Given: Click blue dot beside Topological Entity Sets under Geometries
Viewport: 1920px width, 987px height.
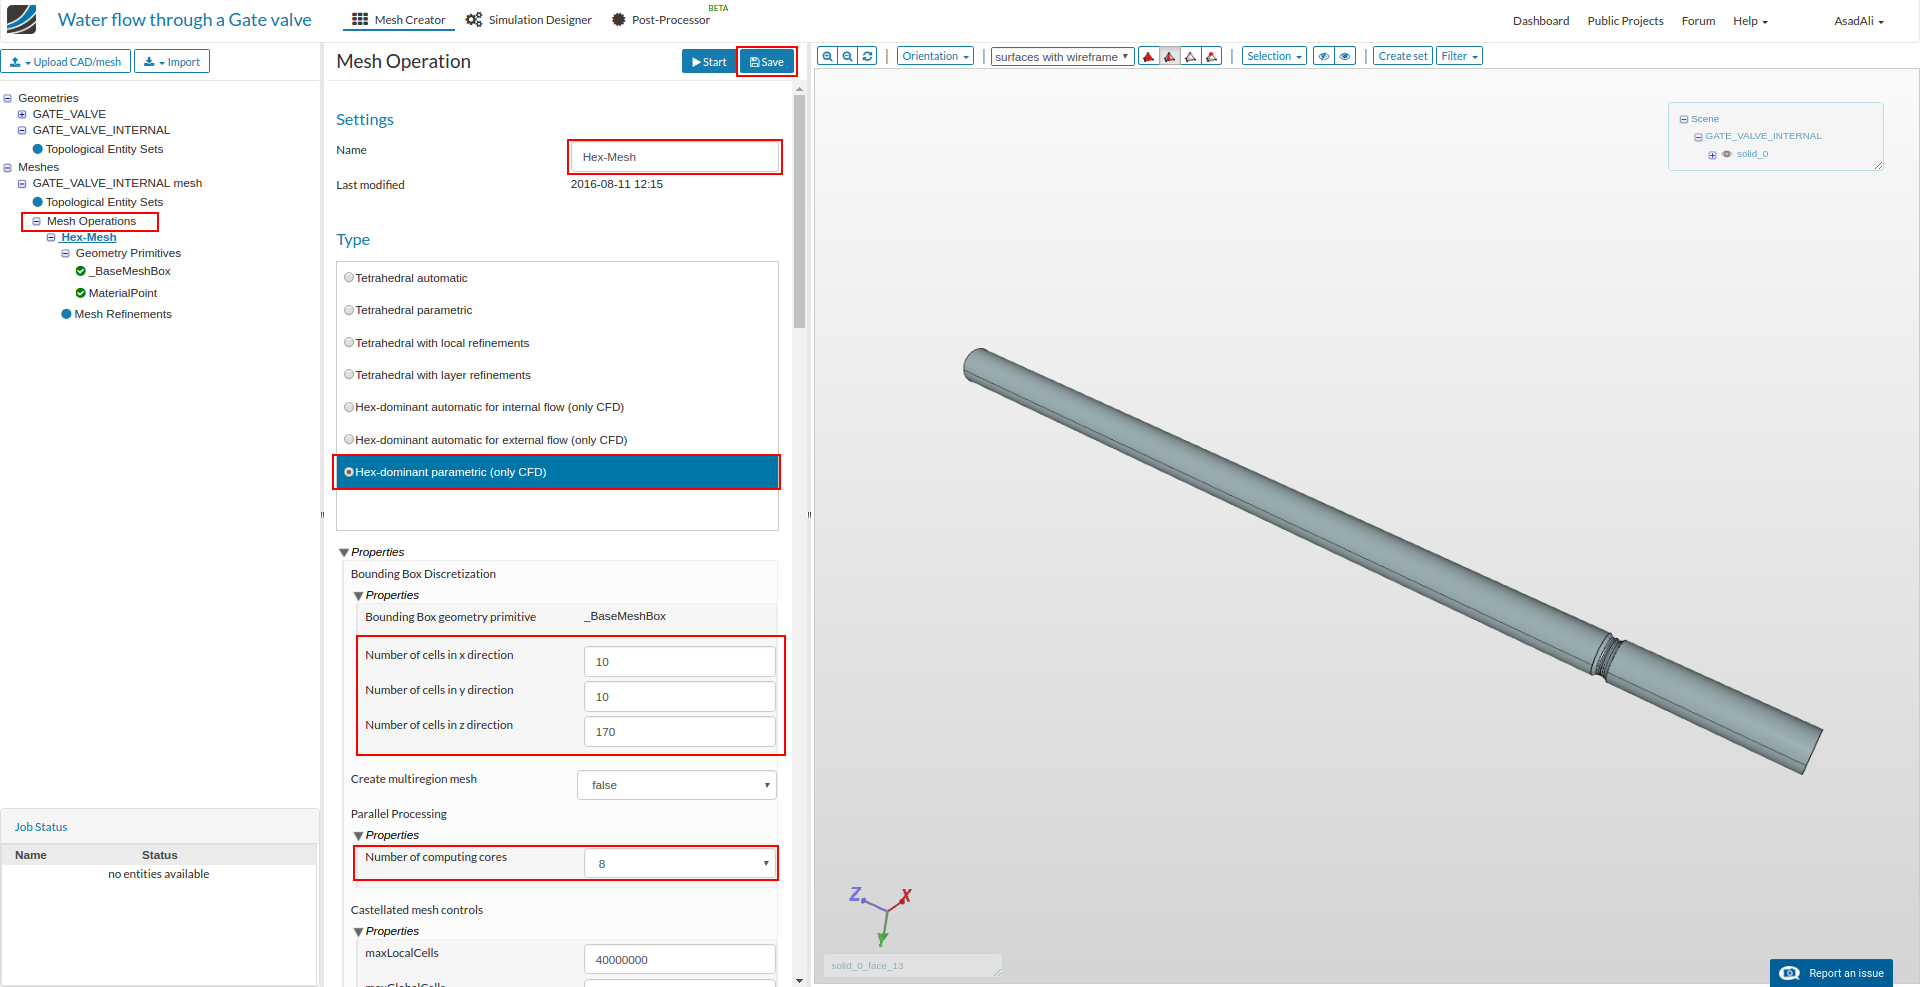Looking at the screenshot, I should pos(38,149).
